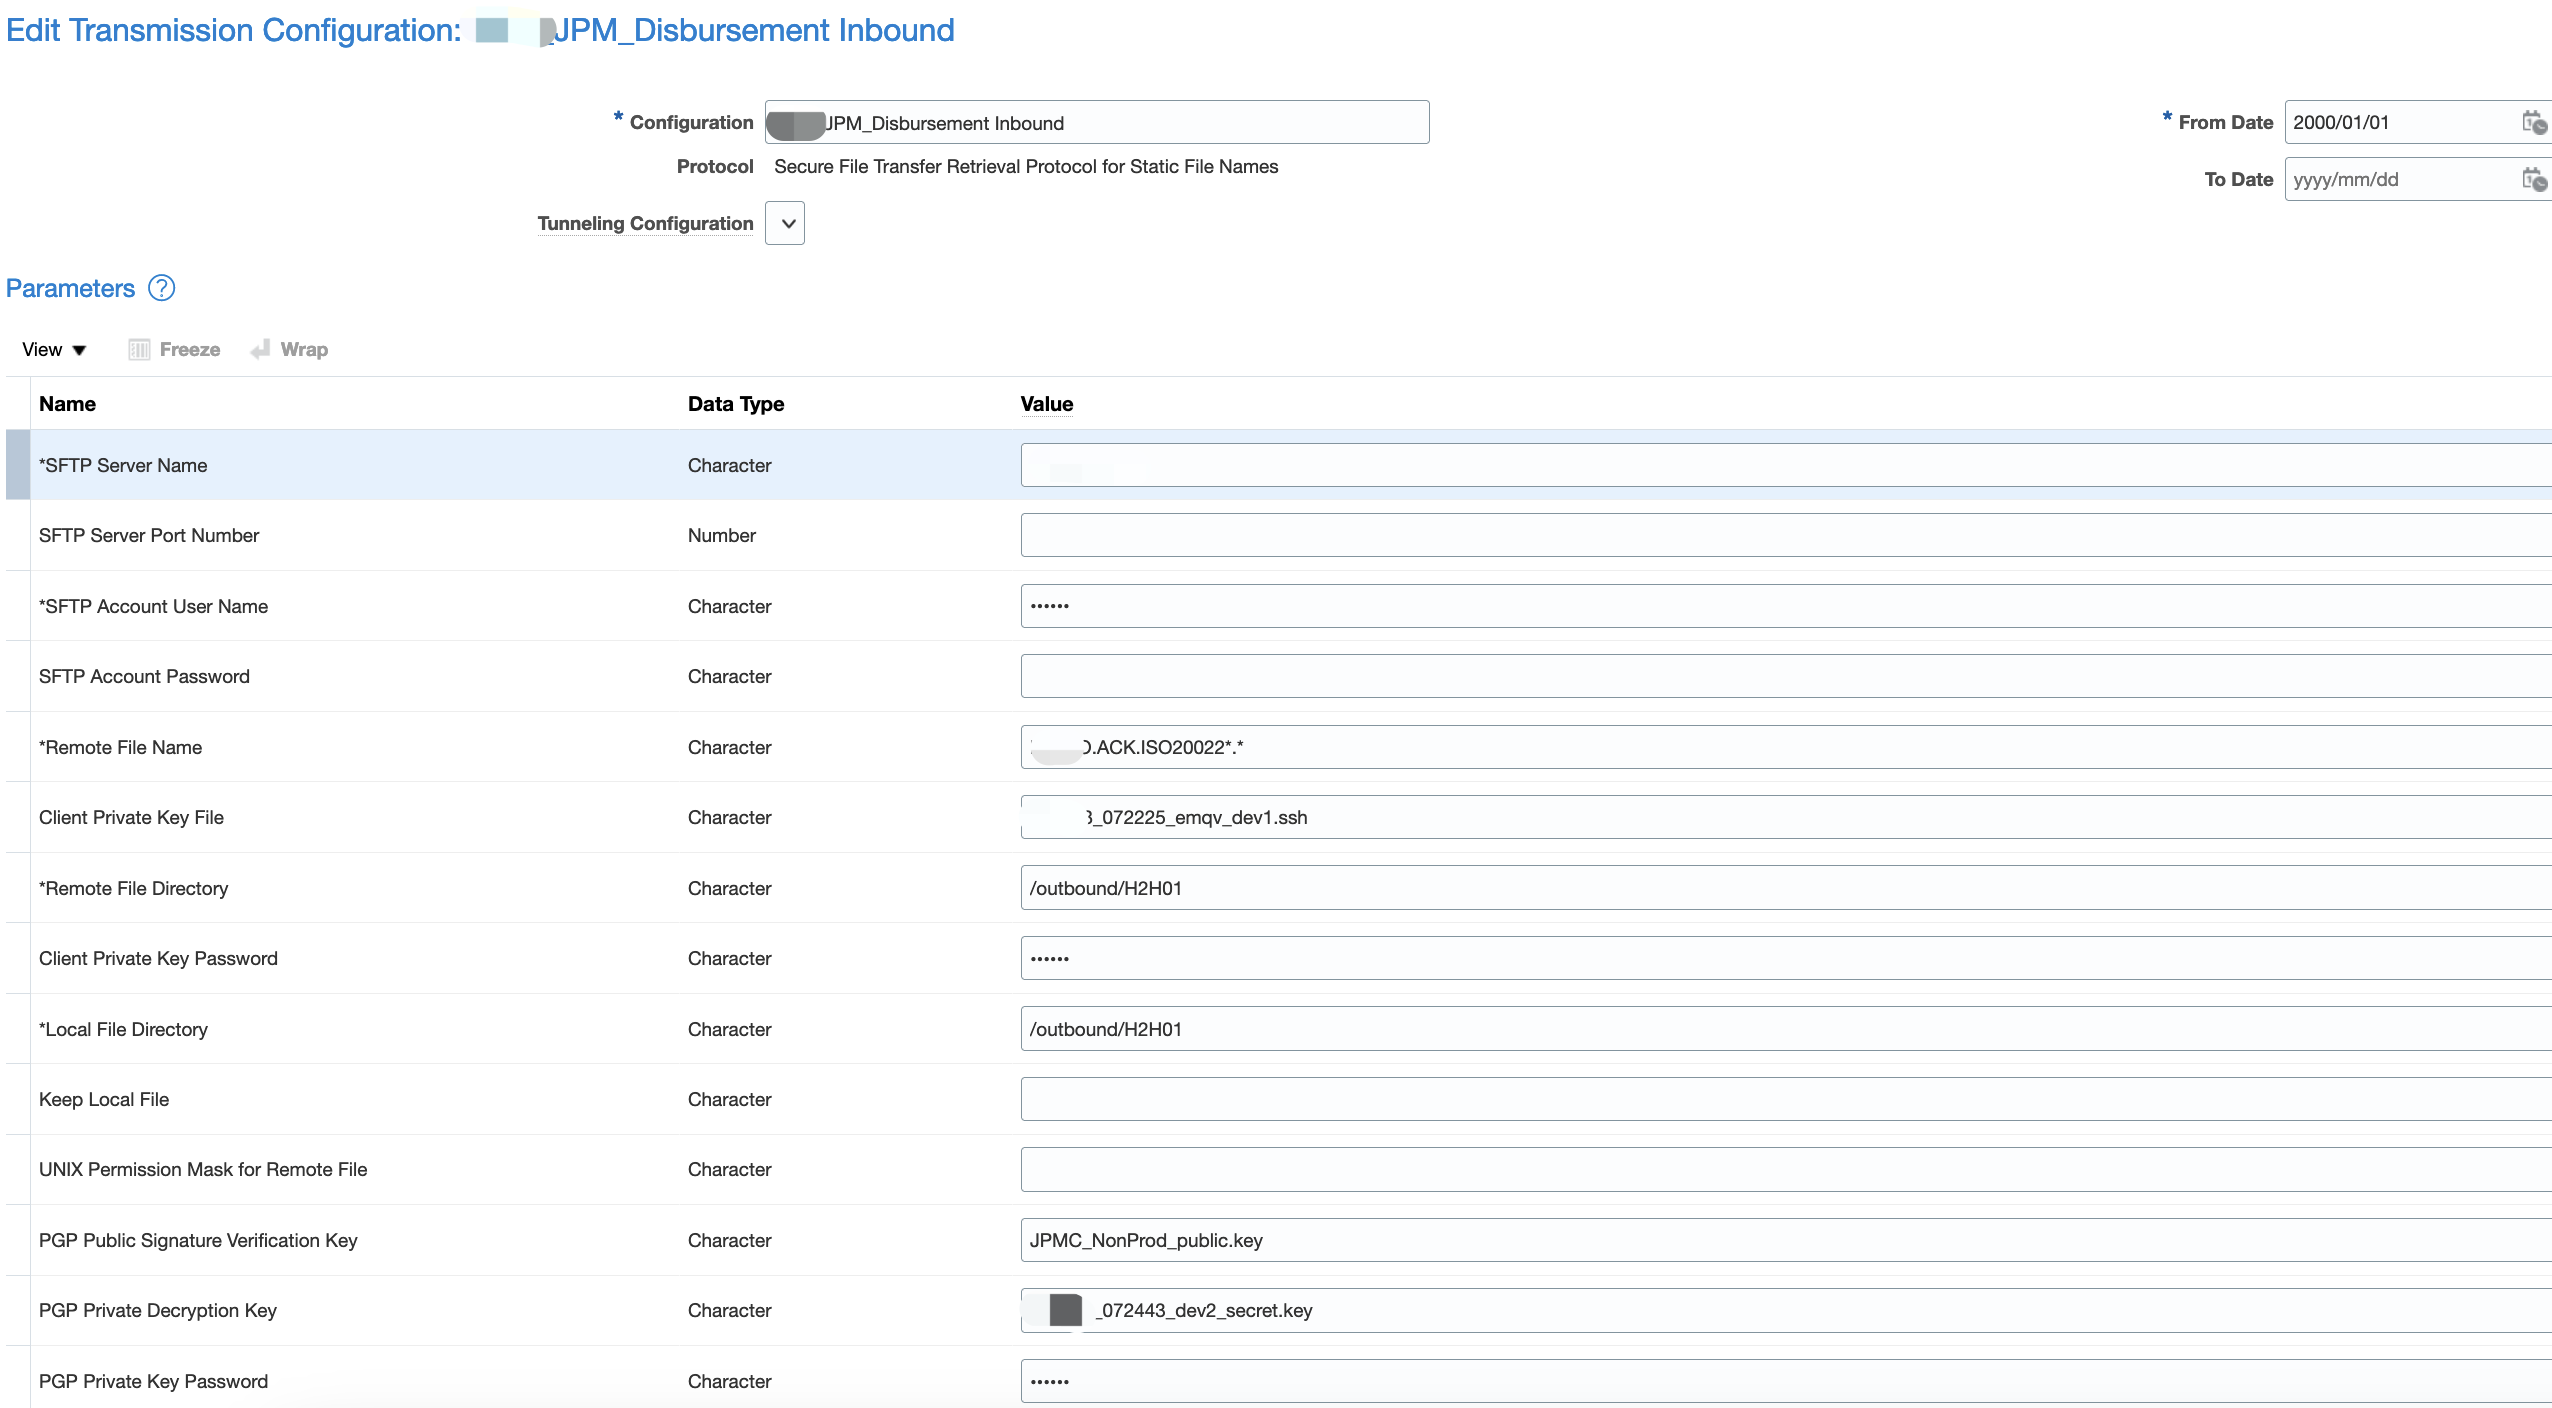This screenshot has width=2552, height=1408.
Task: Expand the Tunneling Configuration dropdown
Action: (x=784, y=222)
